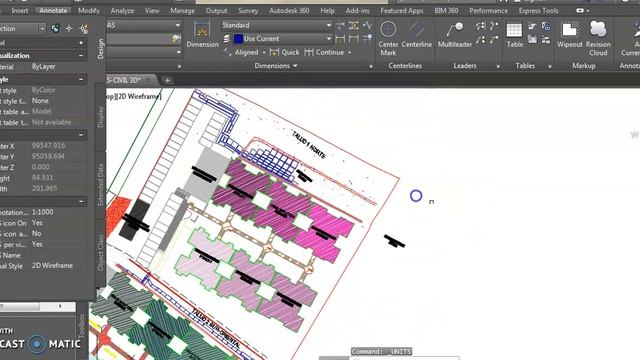Start the Revision Cloud tool
The height and width of the screenshot is (360, 640).
(x=598, y=38)
